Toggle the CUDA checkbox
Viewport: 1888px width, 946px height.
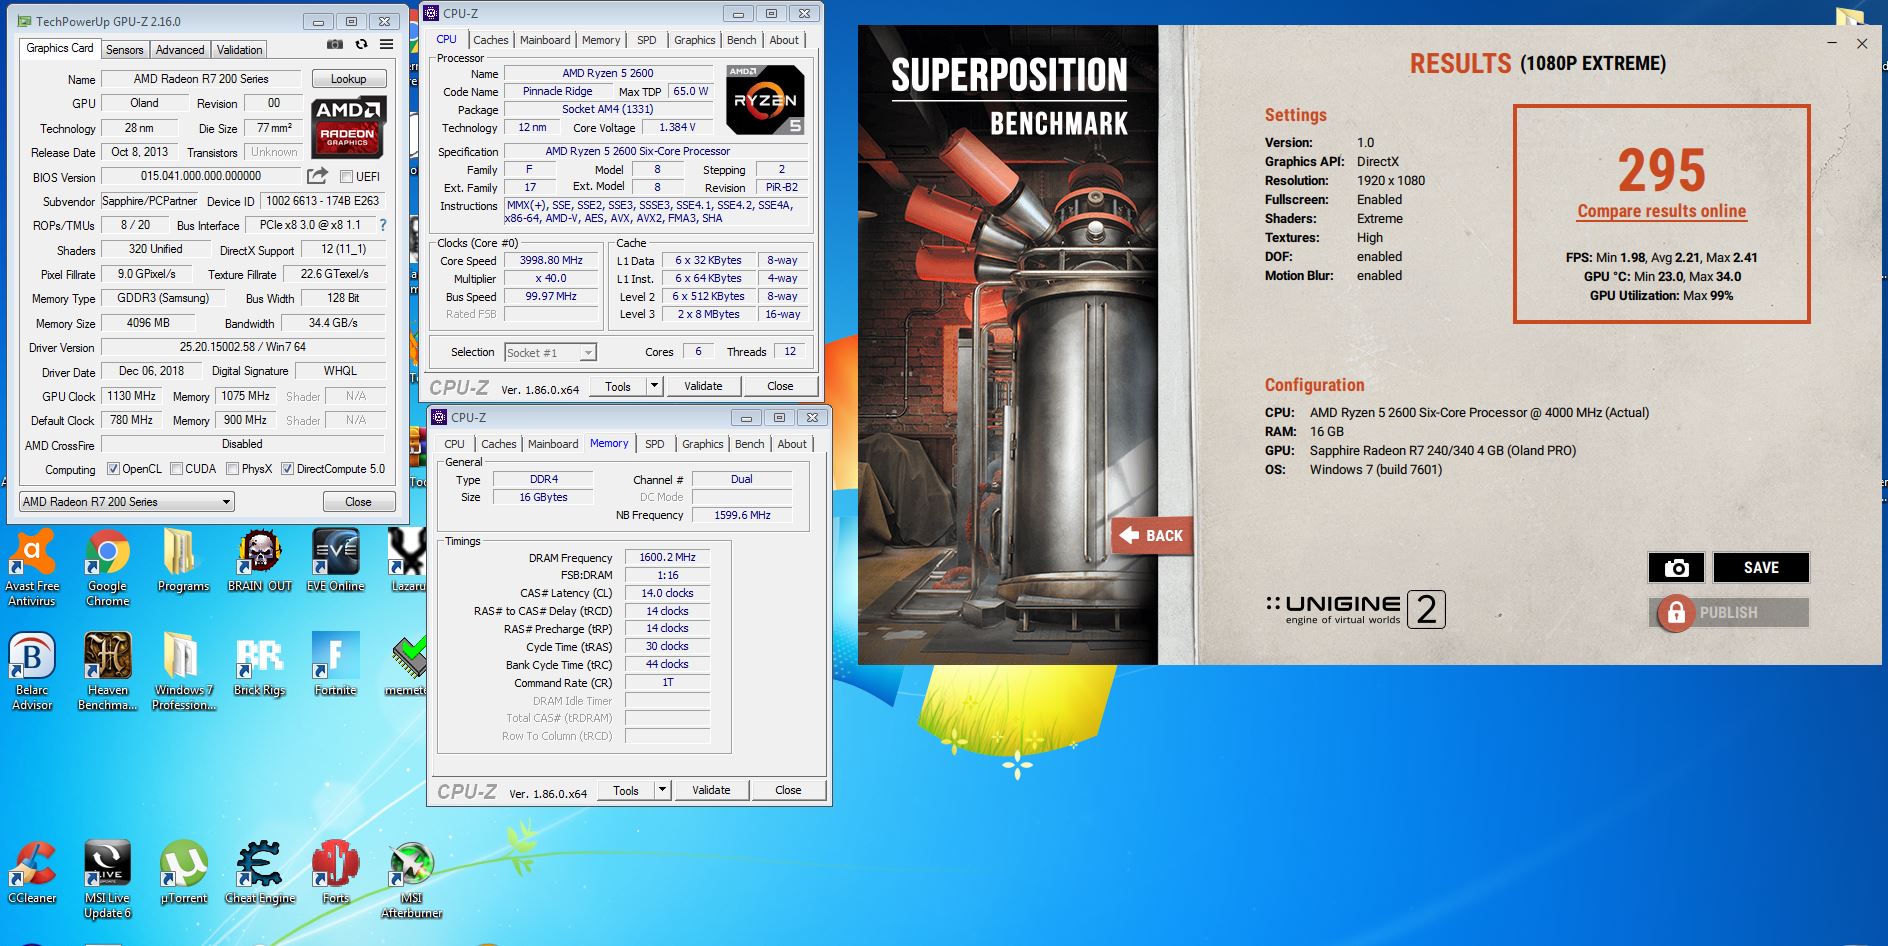(x=176, y=469)
